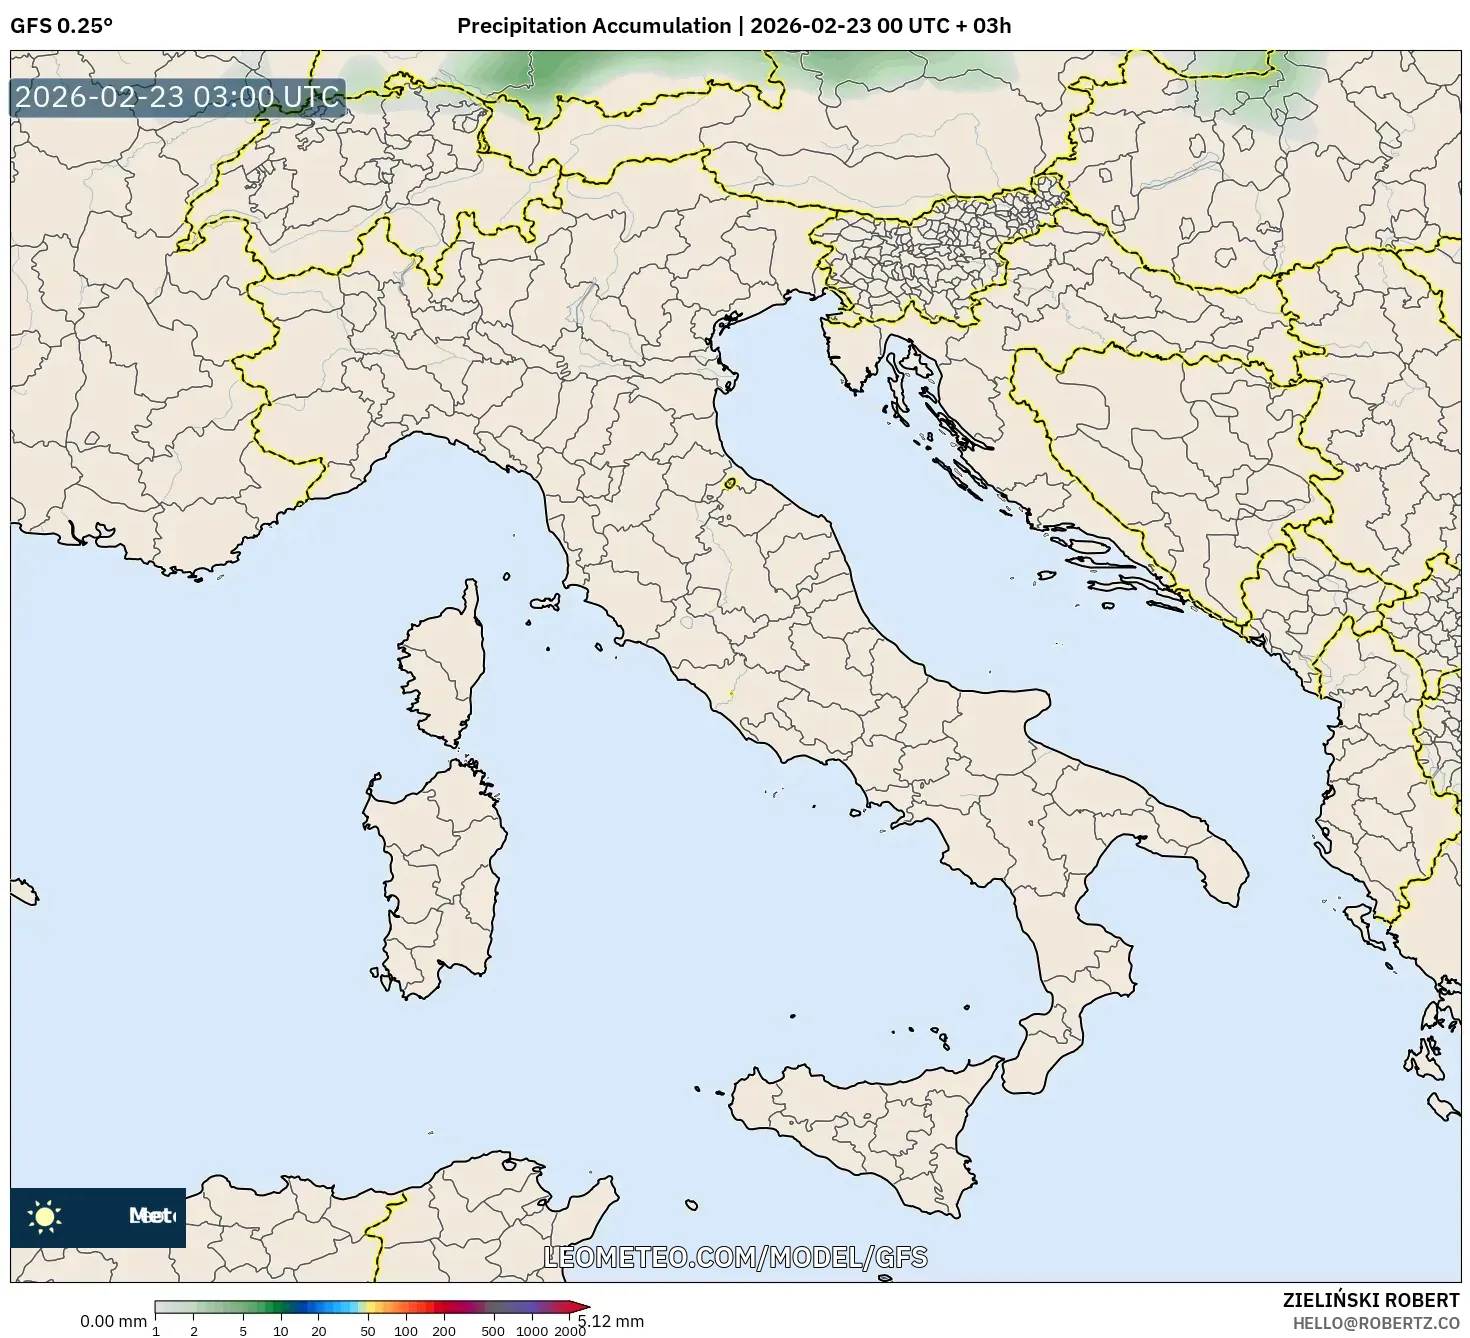Click the GFS 0.25° model label
The height and width of the screenshot is (1338, 1470).
(61, 26)
